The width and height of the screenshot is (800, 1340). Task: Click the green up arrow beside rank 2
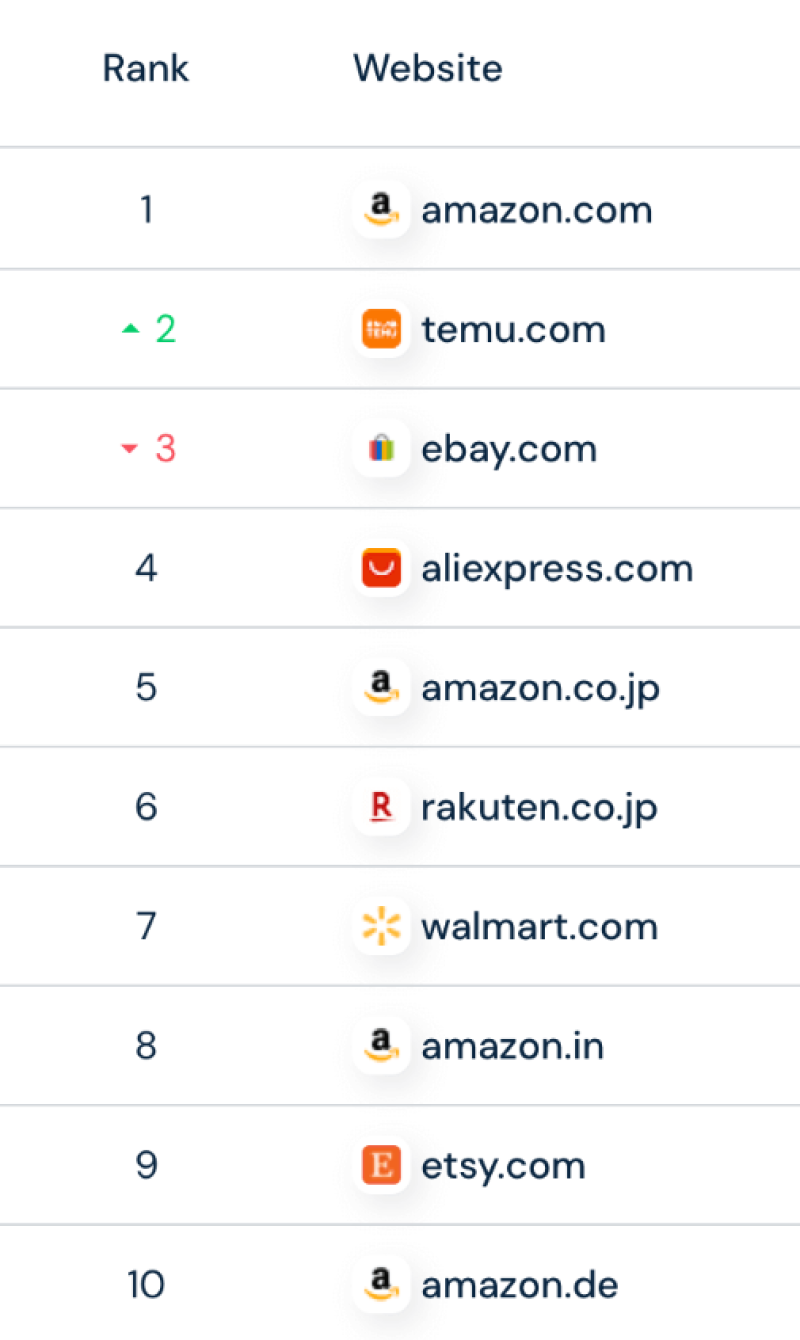(130, 329)
